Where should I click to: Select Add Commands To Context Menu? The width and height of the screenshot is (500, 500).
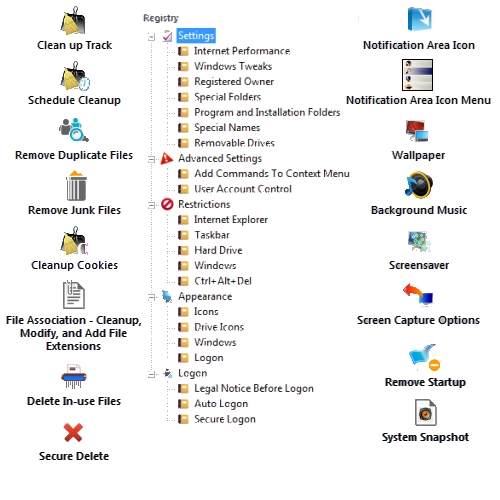point(272,174)
